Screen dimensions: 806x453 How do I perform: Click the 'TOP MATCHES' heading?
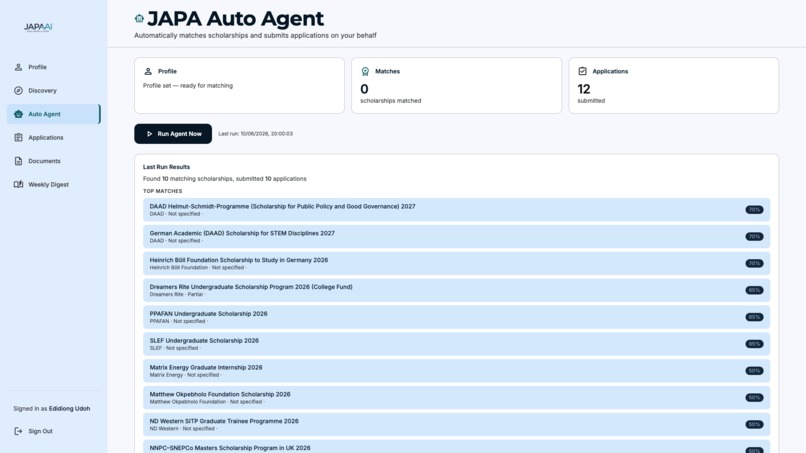[162, 191]
